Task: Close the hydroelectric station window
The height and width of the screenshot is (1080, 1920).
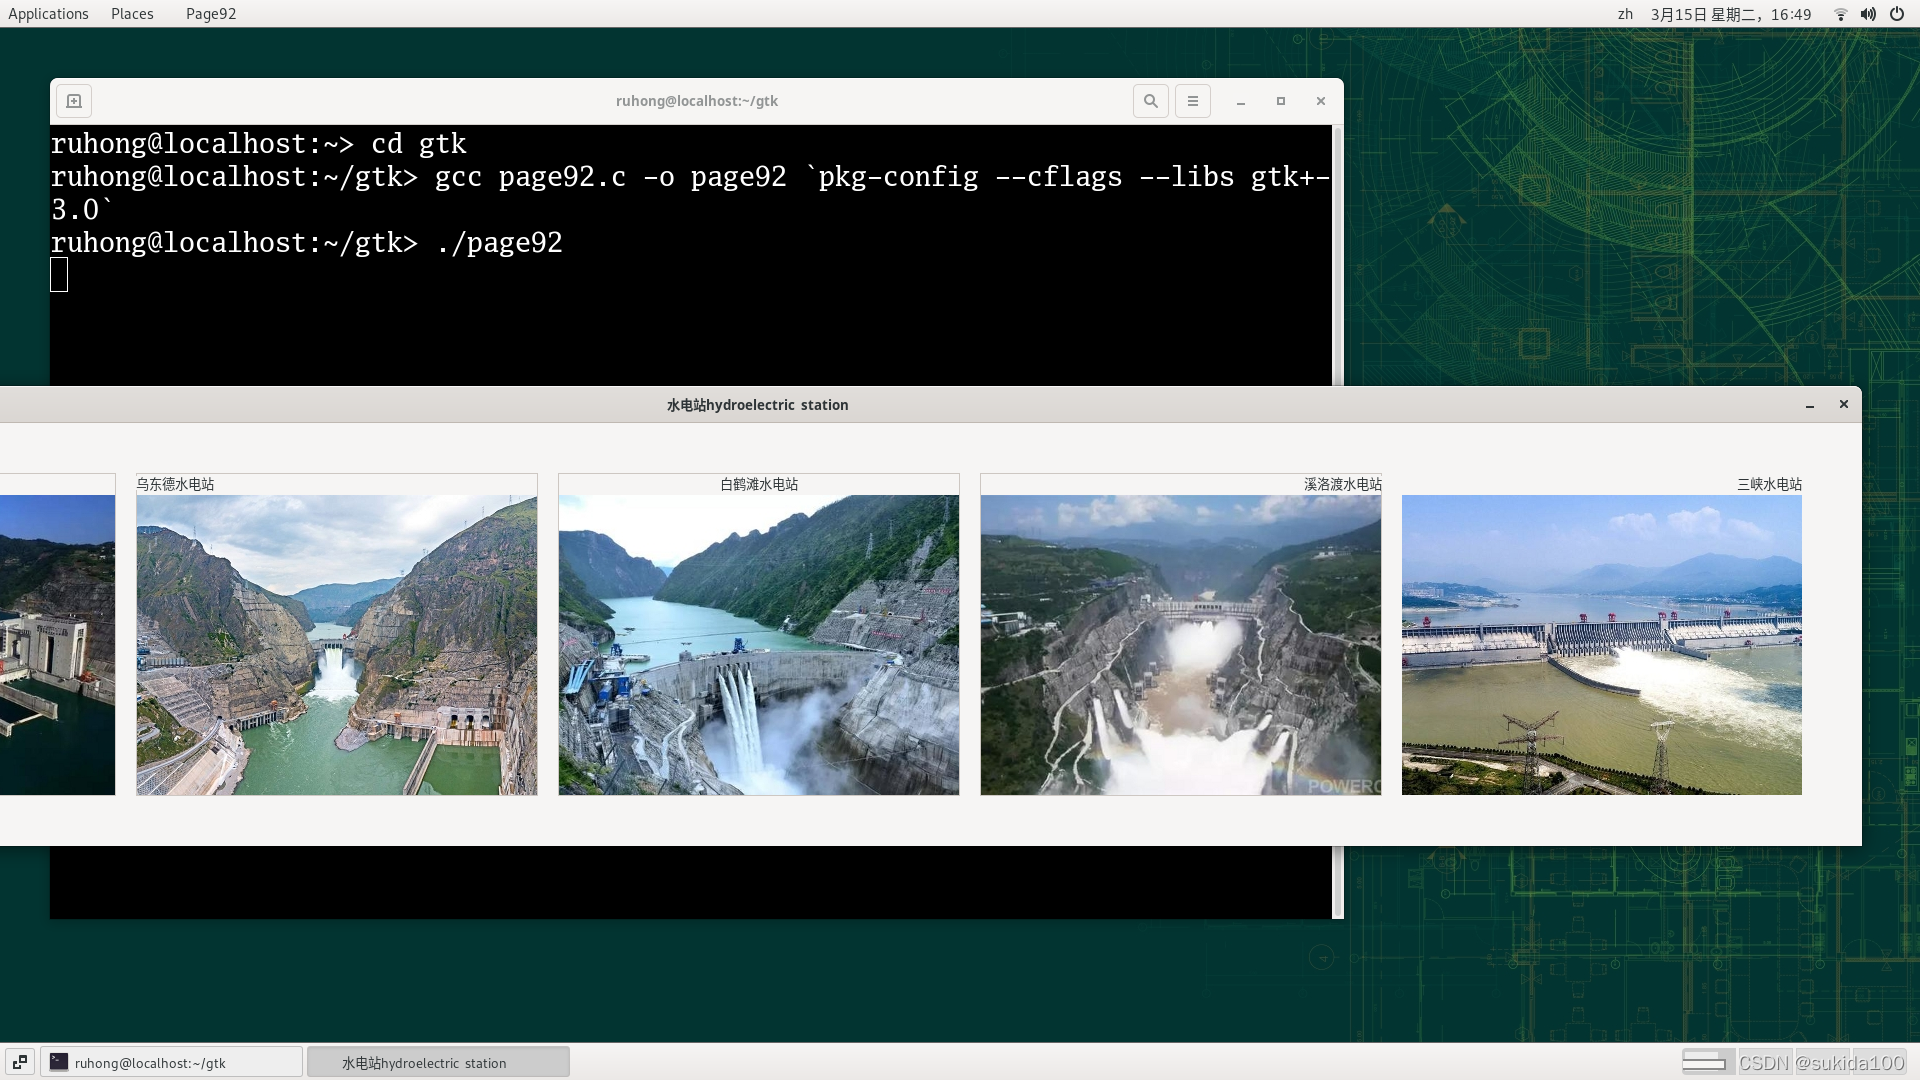Action: point(1843,404)
